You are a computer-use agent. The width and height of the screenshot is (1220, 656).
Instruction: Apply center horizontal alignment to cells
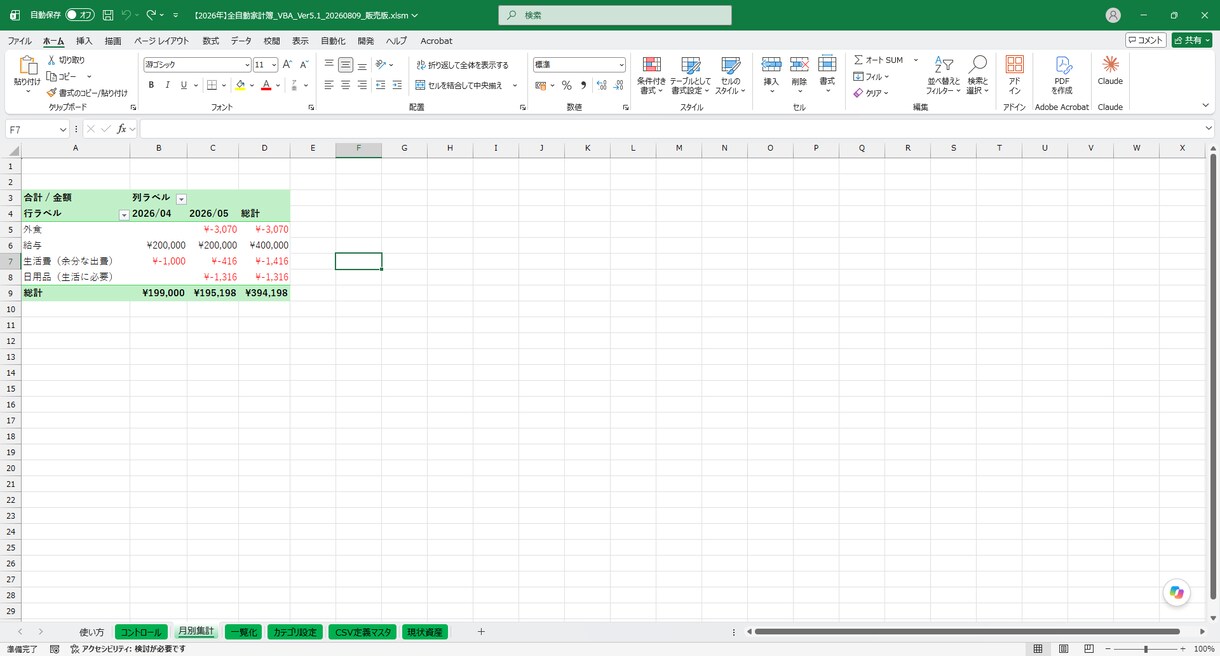[x=346, y=85]
